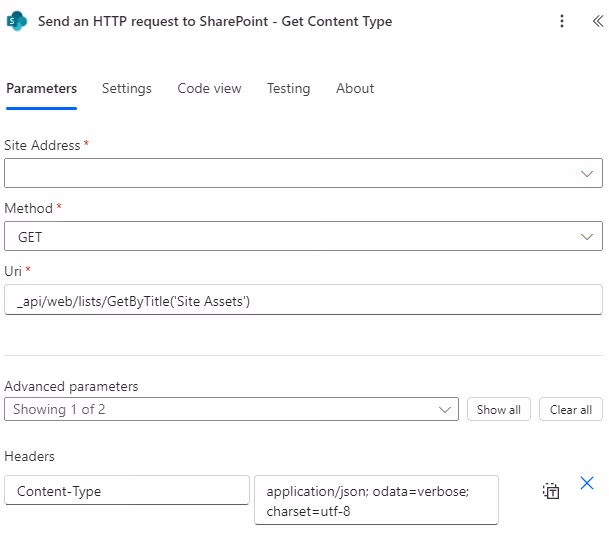Switch to the Settings tab
The width and height of the screenshot is (609, 533).
point(127,89)
